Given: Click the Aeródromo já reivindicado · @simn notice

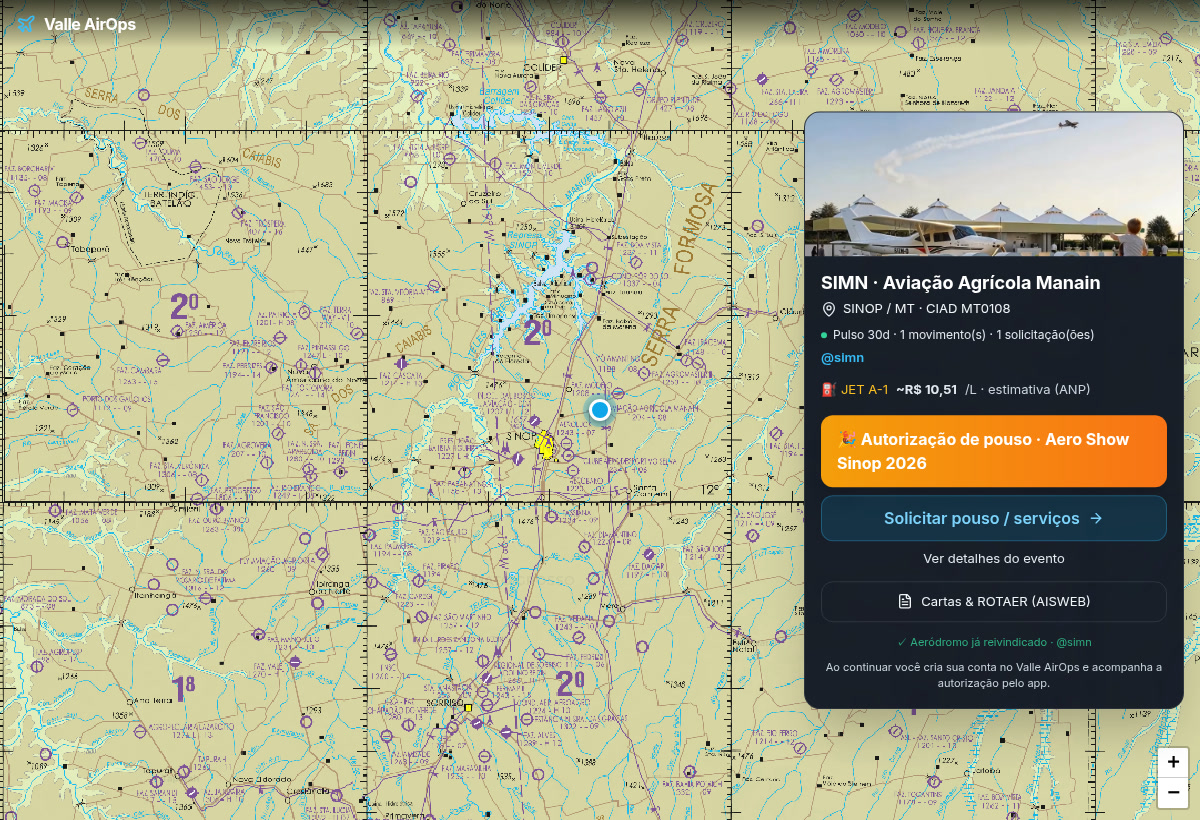Looking at the screenshot, I should point(994,642).
